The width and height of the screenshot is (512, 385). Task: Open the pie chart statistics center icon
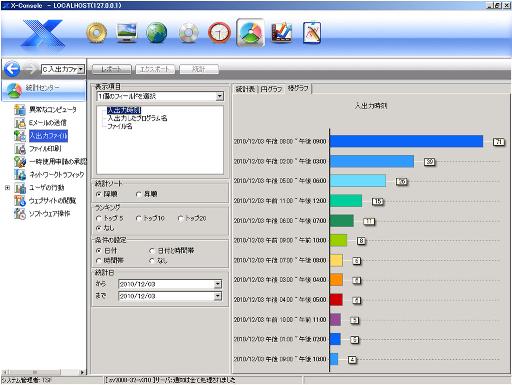click(251, 33)
